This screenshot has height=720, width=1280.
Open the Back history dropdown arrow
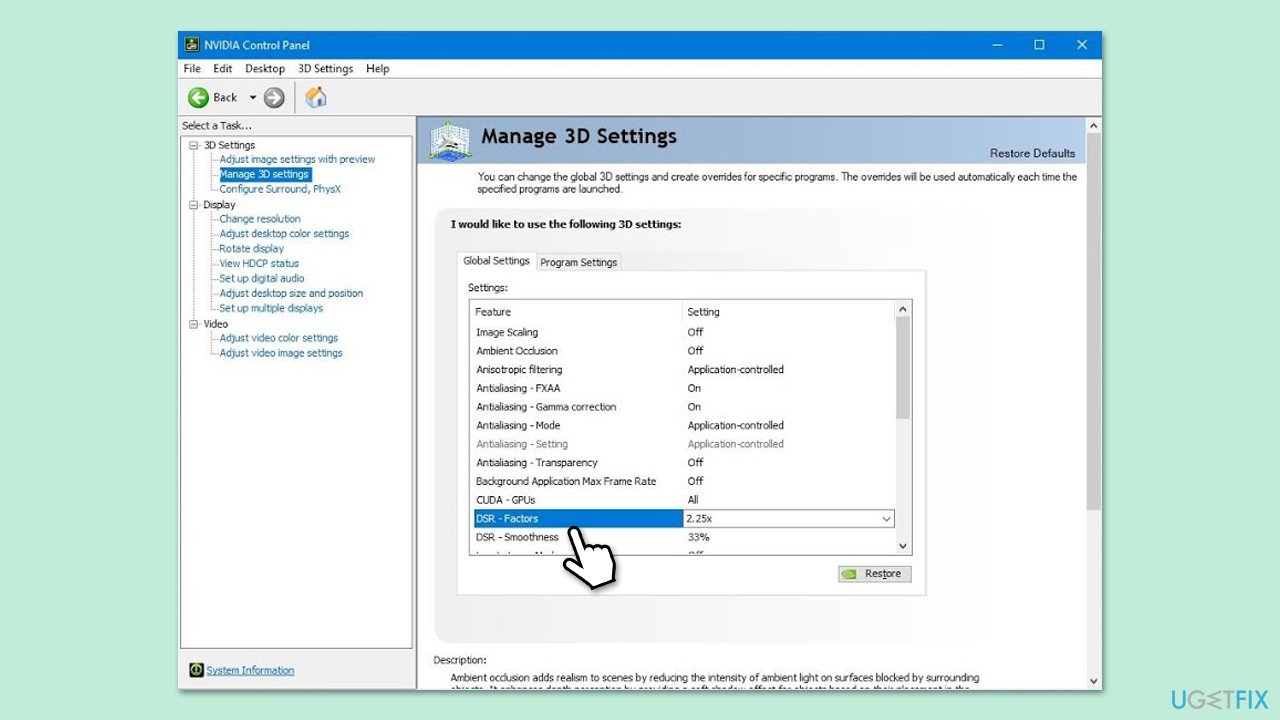(x=253, y=97)
